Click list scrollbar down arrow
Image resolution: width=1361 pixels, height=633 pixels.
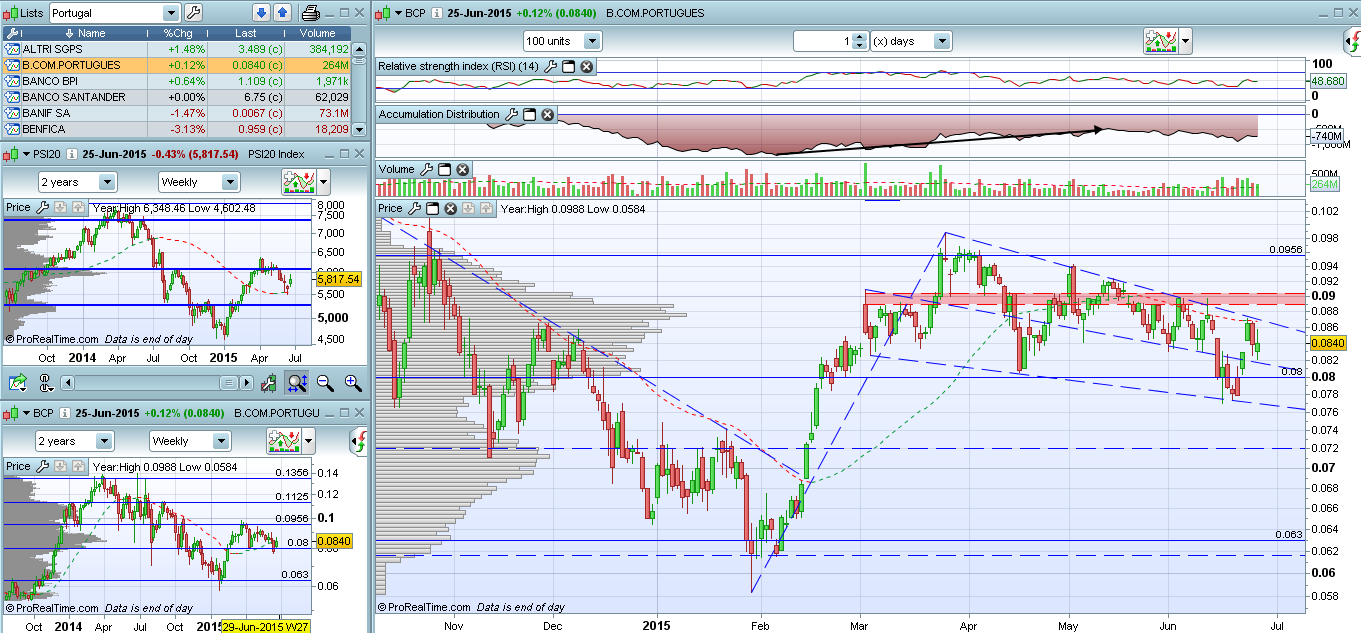click(x=361, y=131)
